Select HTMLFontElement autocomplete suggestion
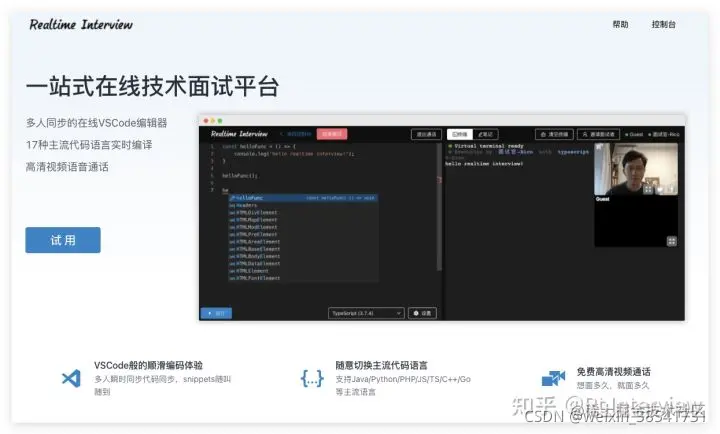 click(x=304, y=278)
